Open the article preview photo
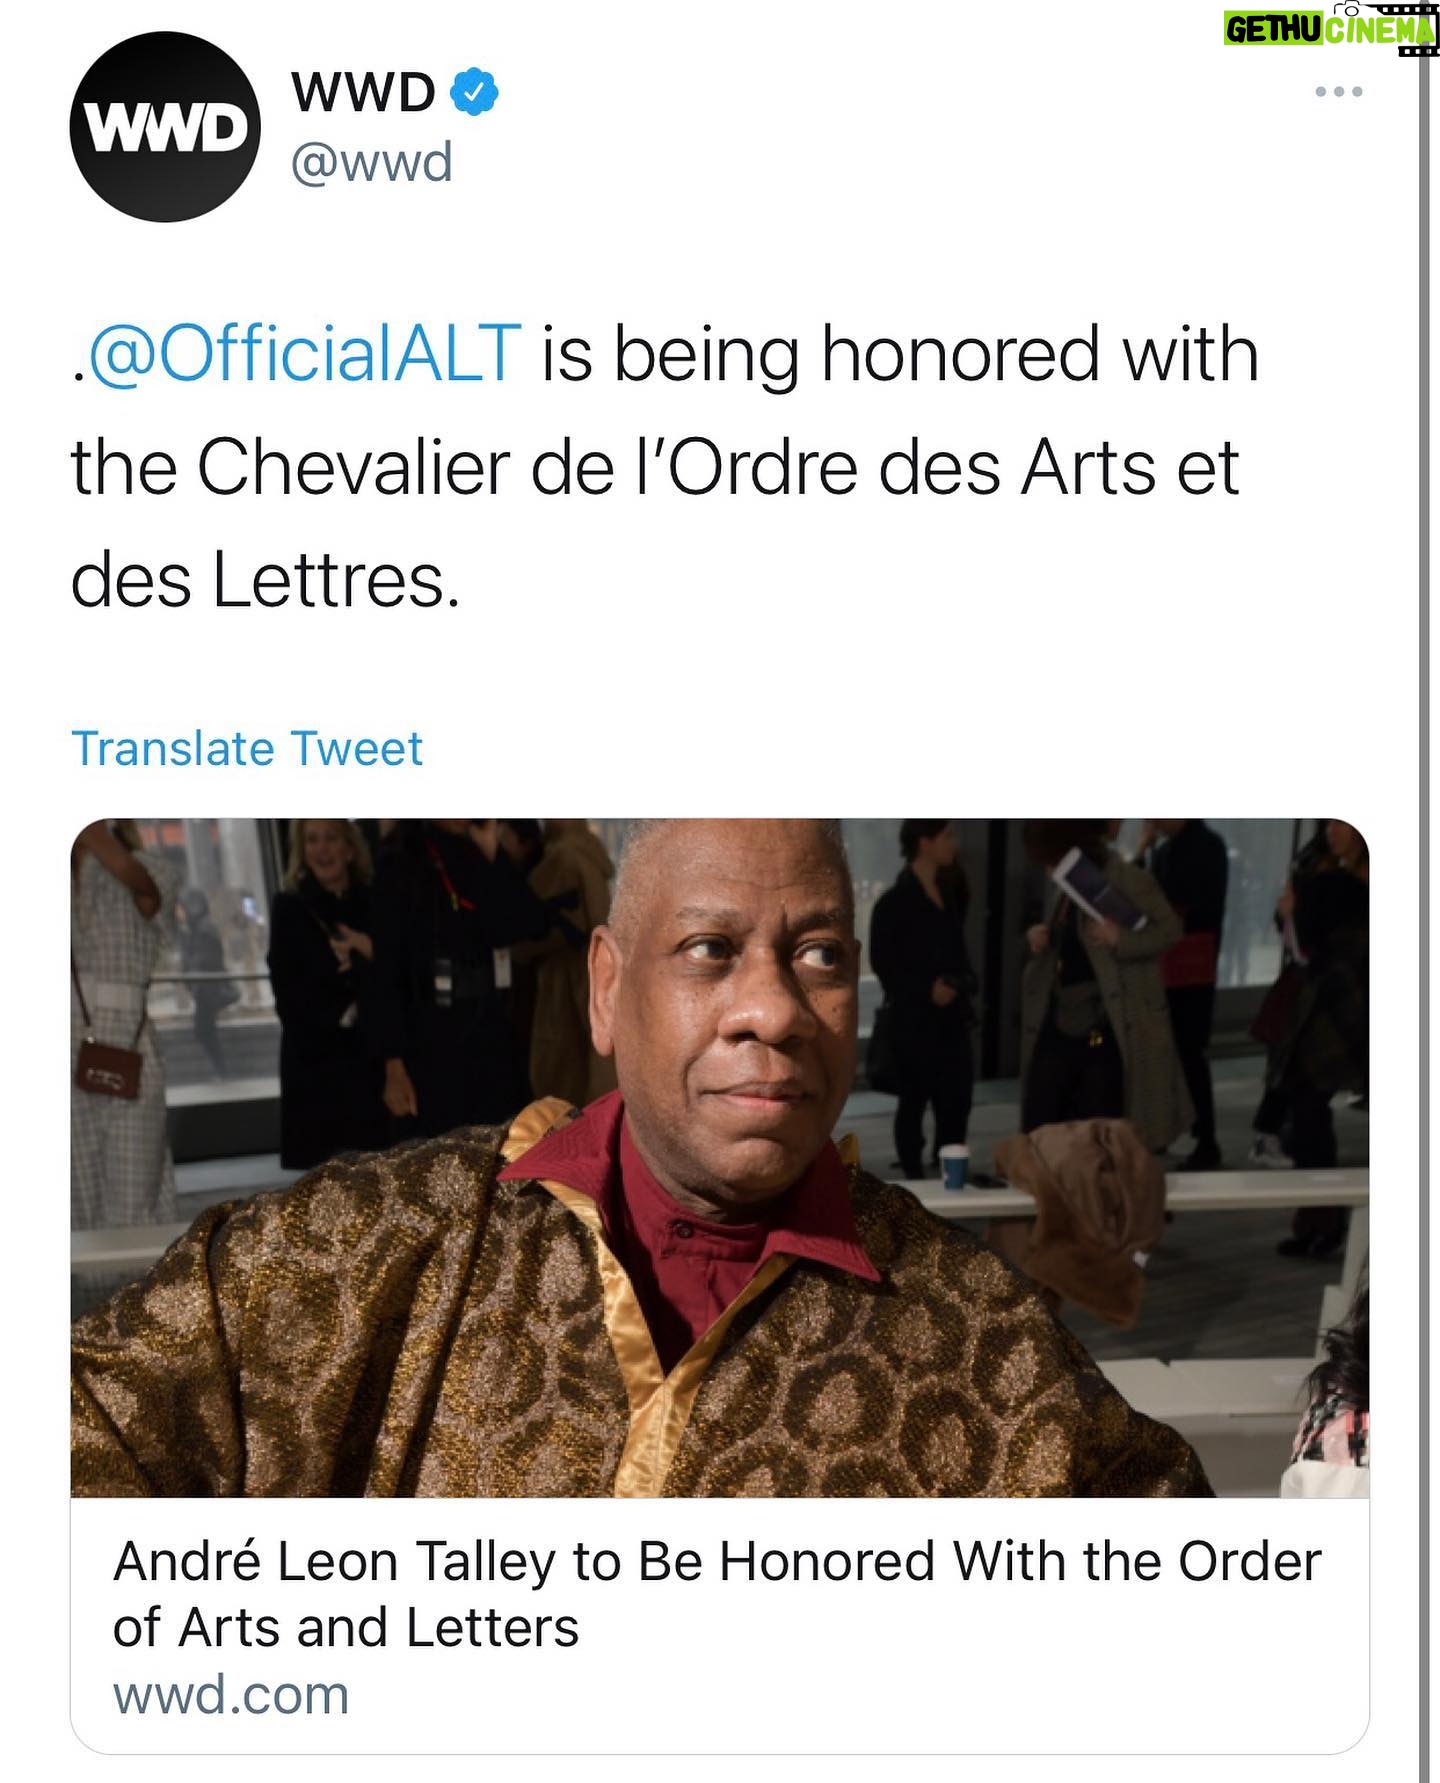This screenshot has height=1783, width=1440. pyautogui.click(x=719, y=1157)
